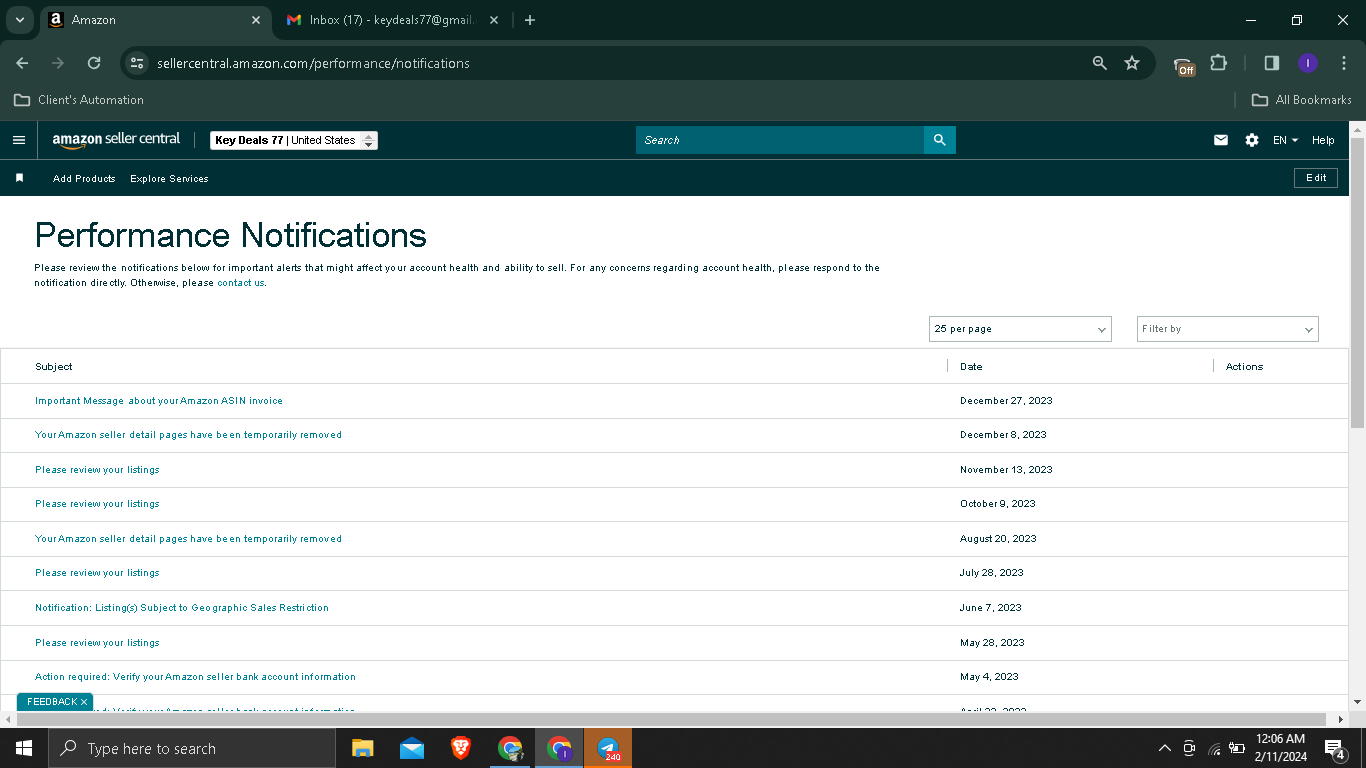The width and height of the screenshot is (1366, 768).
Task: Close the Gmail Inbox tab
Action: click(x=494, y=20)
